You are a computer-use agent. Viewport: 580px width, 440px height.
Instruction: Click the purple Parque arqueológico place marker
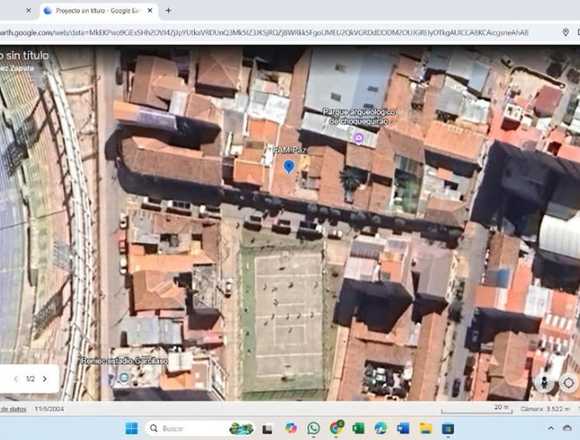click(x=358, y=138)
